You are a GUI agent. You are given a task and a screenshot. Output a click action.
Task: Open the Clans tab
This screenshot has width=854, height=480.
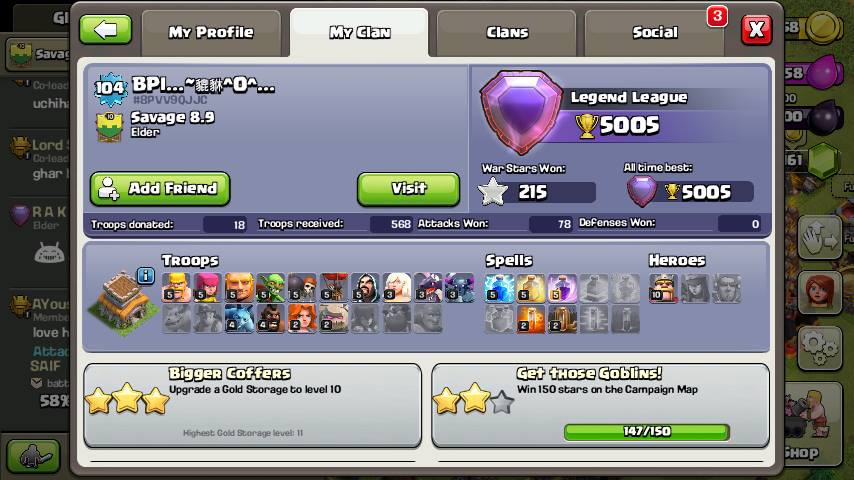point(507,33)
